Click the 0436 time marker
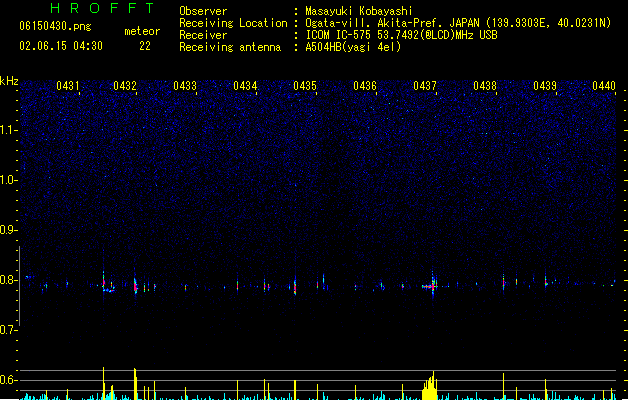This screenshot has width=629, height=400. point(365,86)
